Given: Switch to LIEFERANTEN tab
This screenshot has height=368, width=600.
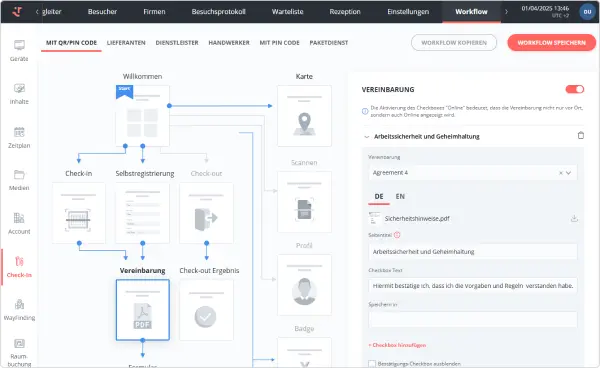Looking at the screenshot, I should click(x=126, y=43).
